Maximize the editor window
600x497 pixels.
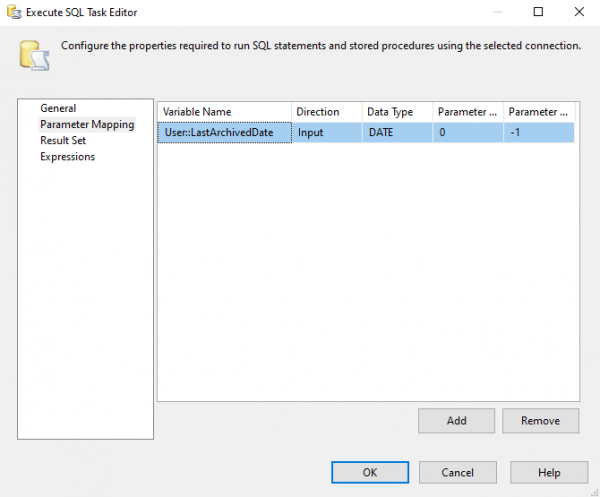click(538, 12)
